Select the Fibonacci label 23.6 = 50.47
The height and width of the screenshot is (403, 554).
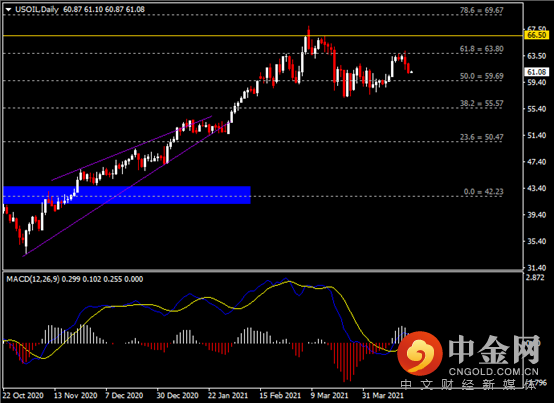point(482,137)
